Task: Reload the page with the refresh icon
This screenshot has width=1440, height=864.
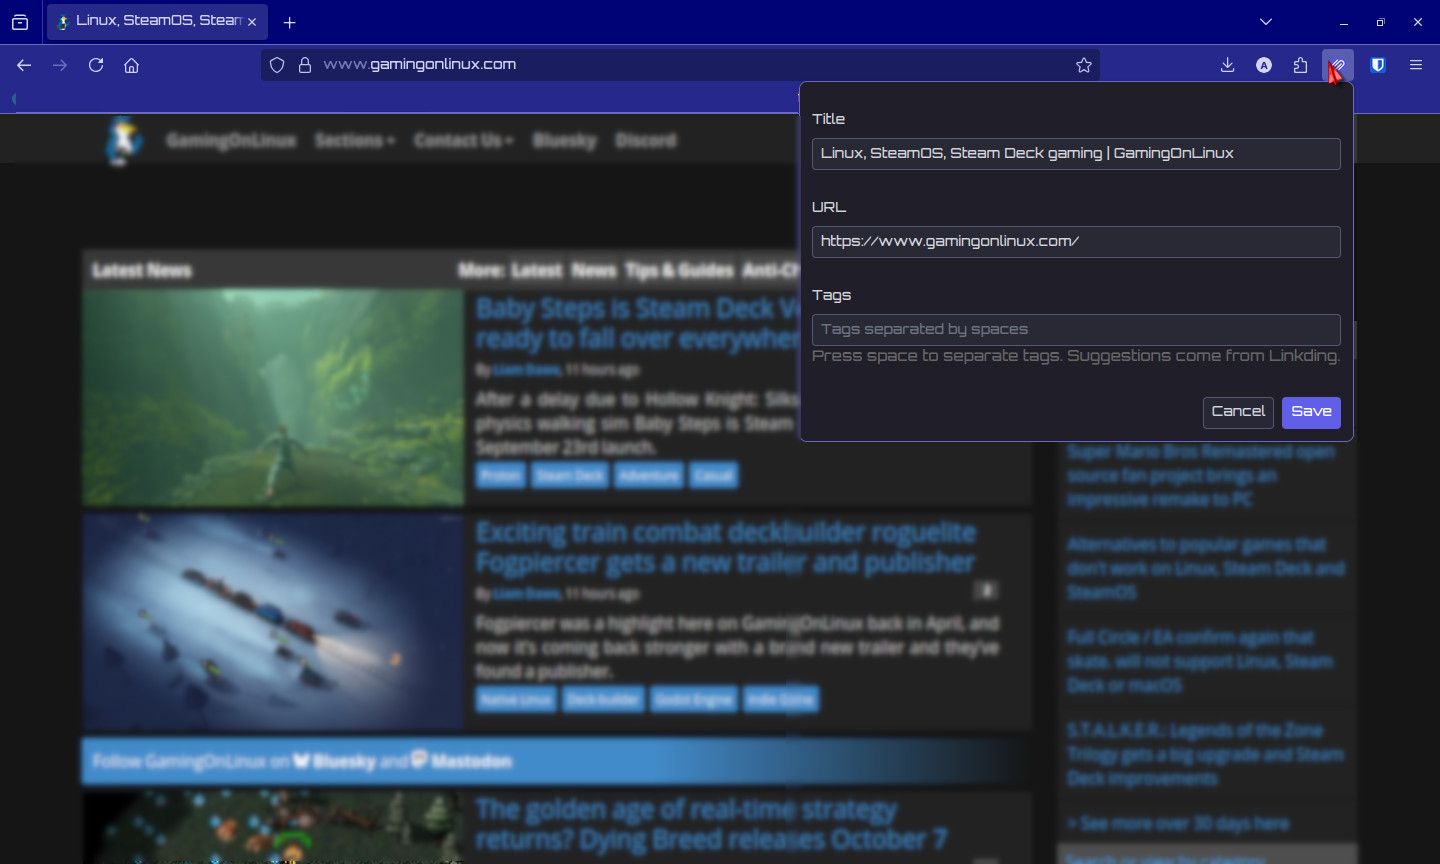Action: tap(96, 64)
